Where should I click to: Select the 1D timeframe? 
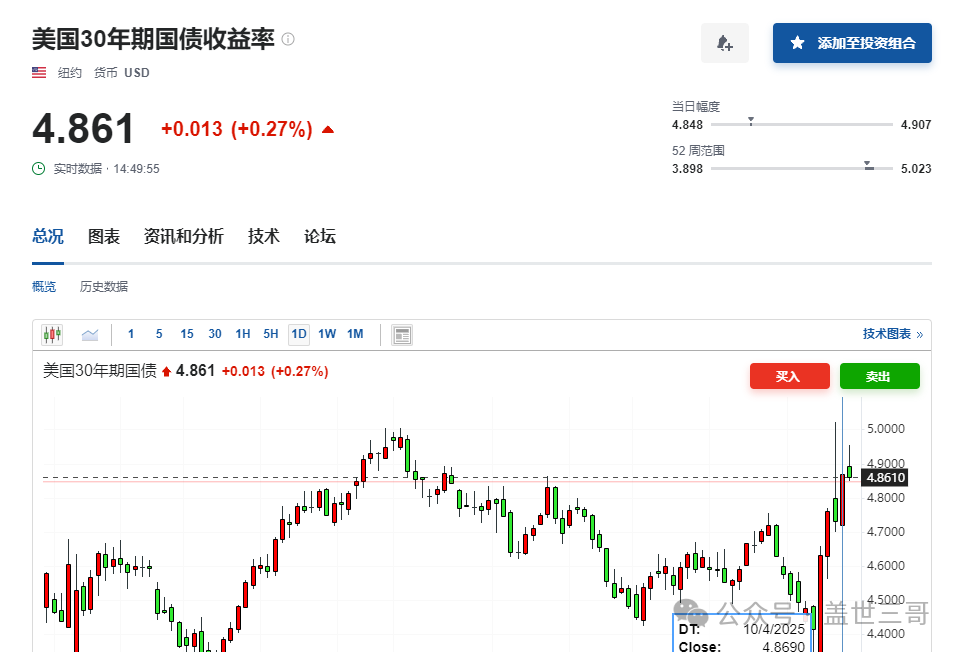pos(298,334)
